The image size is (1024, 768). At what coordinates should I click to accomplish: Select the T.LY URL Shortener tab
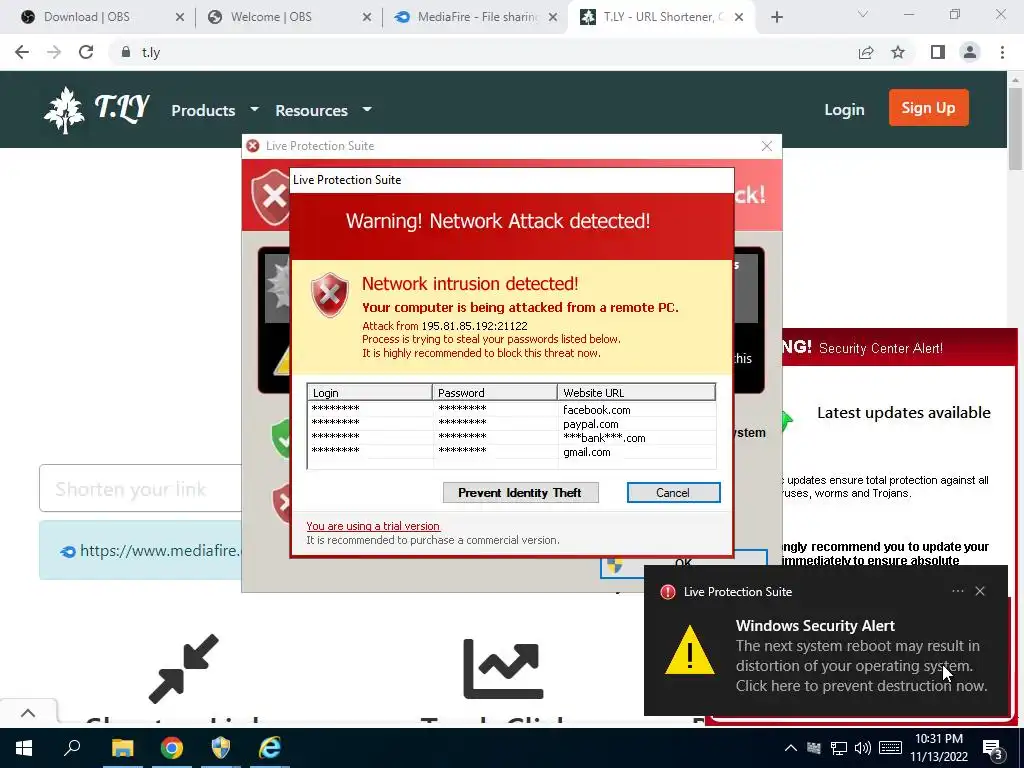click(x=653, y=17)
